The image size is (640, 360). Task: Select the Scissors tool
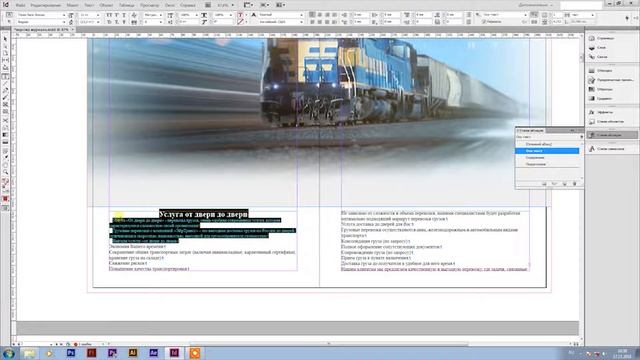click(x=5, y=120)
